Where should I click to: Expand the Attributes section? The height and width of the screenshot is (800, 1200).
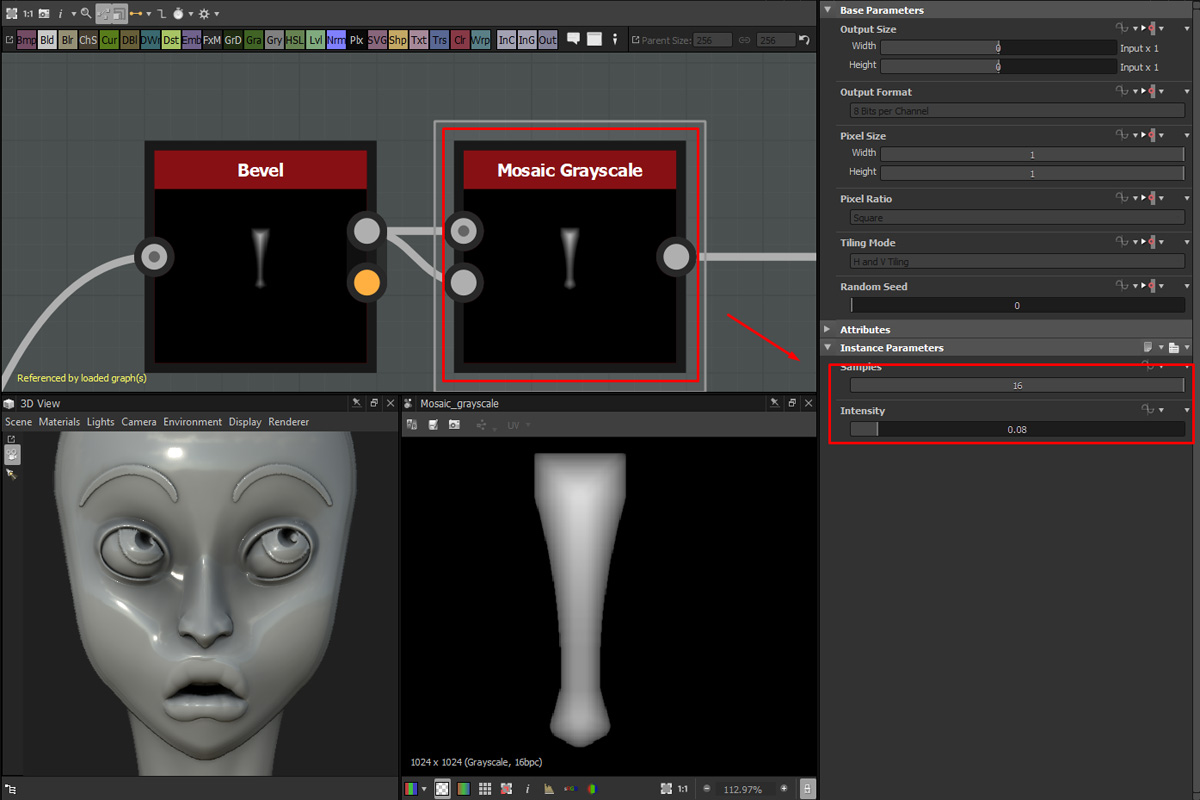(827, 329)
